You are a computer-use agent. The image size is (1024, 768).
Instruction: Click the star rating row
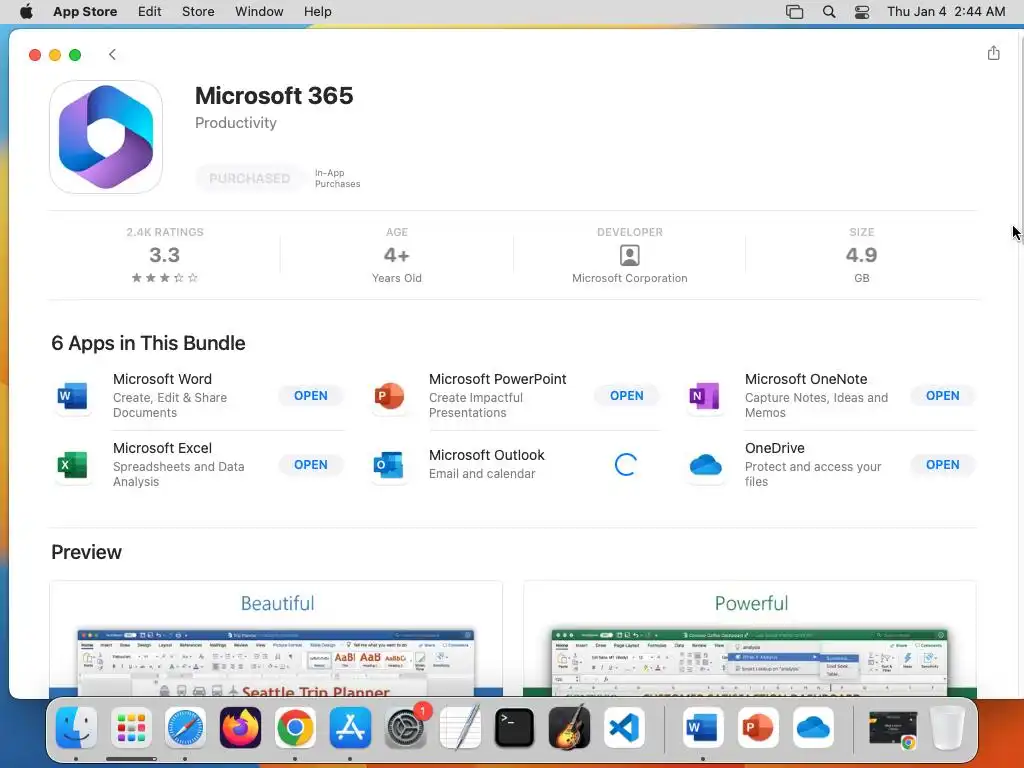(165, 278)
